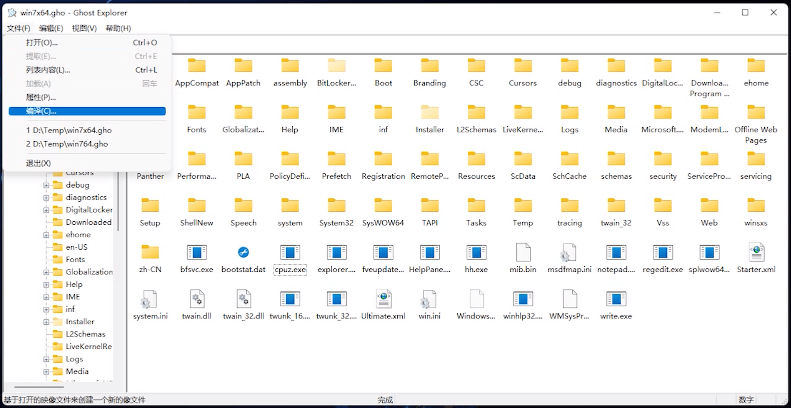Image resolution: width=791 pixels, height=408 pixels.
Task: Open the 编辑(E) menu
Action: point(51,28)
